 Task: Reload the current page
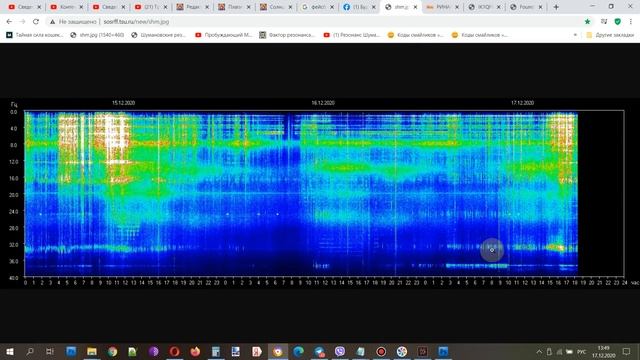(x=36, y=22)
